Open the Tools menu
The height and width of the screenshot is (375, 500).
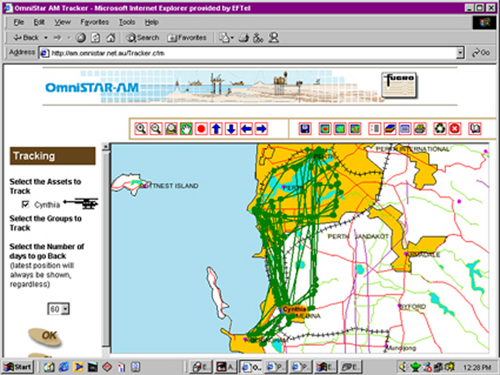pos(127,22)
